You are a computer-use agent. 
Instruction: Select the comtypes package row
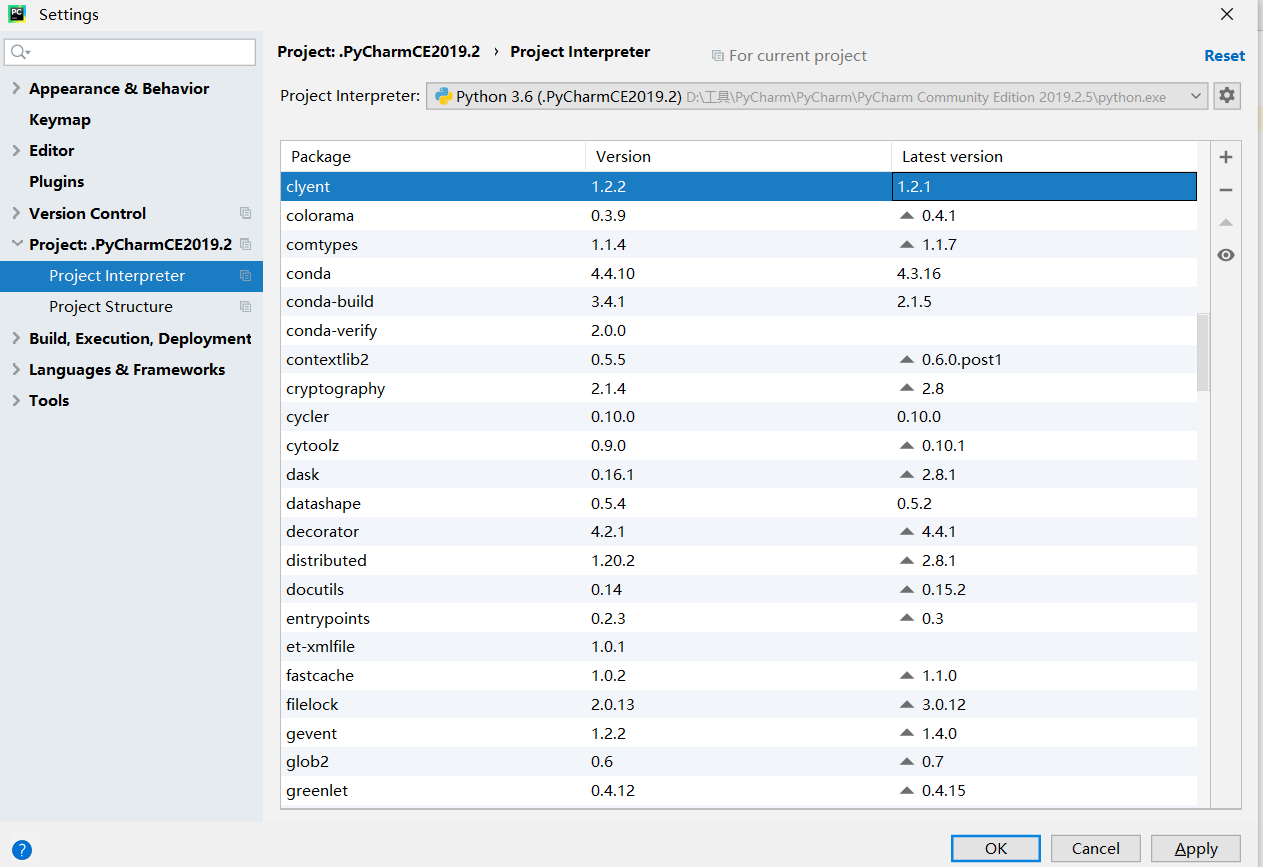pos(738,245)
